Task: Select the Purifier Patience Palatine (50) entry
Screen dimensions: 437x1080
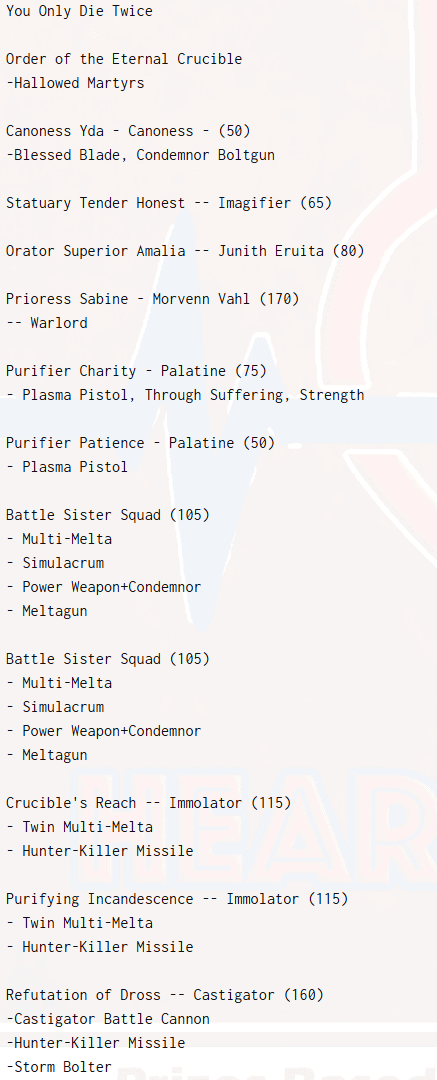Action: tap(141, 443)
